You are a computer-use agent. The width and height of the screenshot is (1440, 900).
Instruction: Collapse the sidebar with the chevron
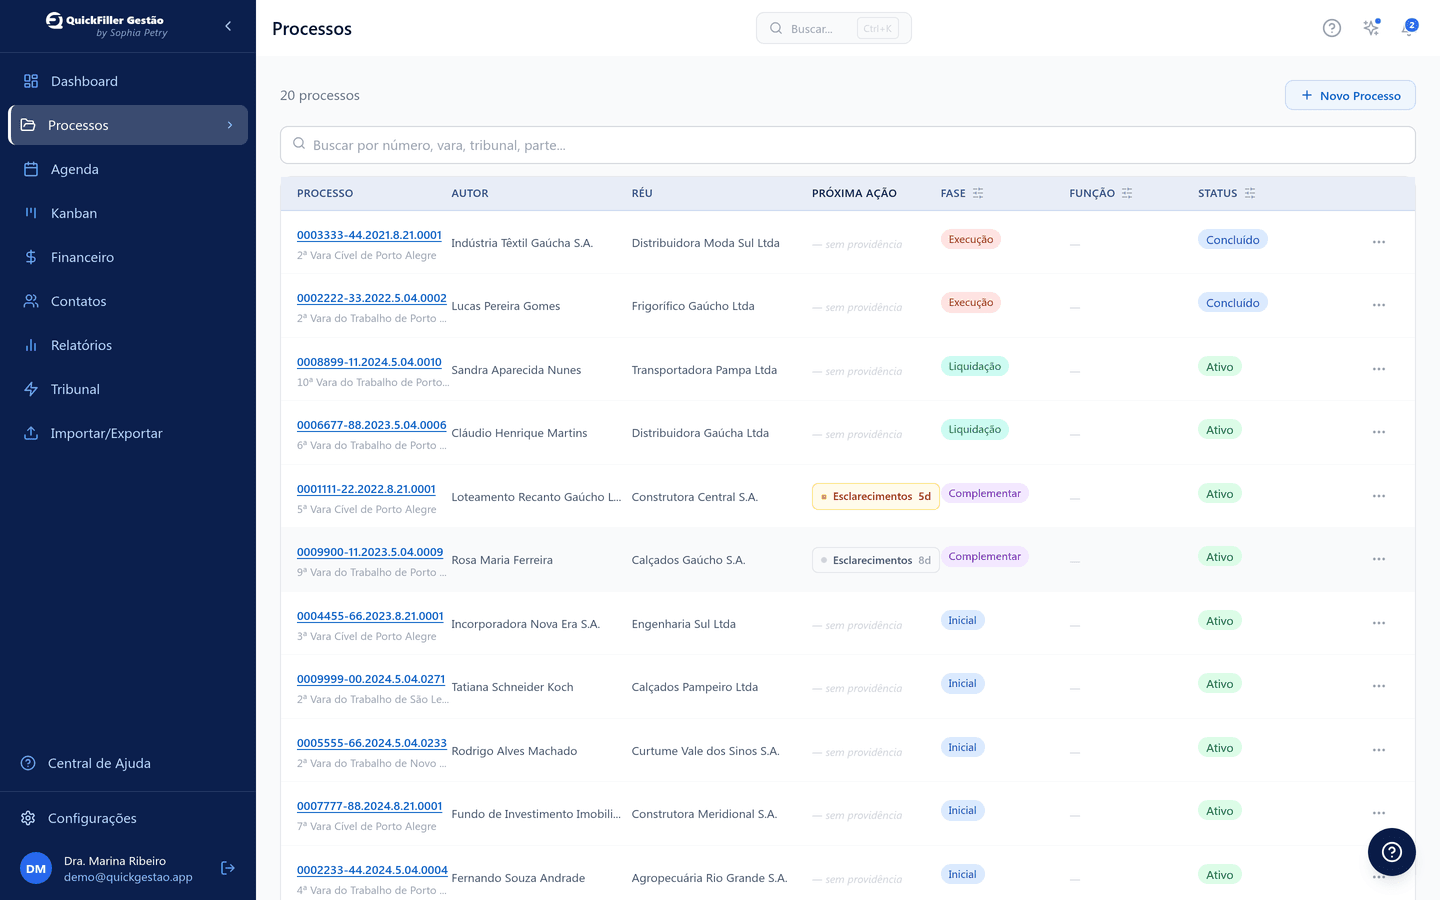(228, 26)
